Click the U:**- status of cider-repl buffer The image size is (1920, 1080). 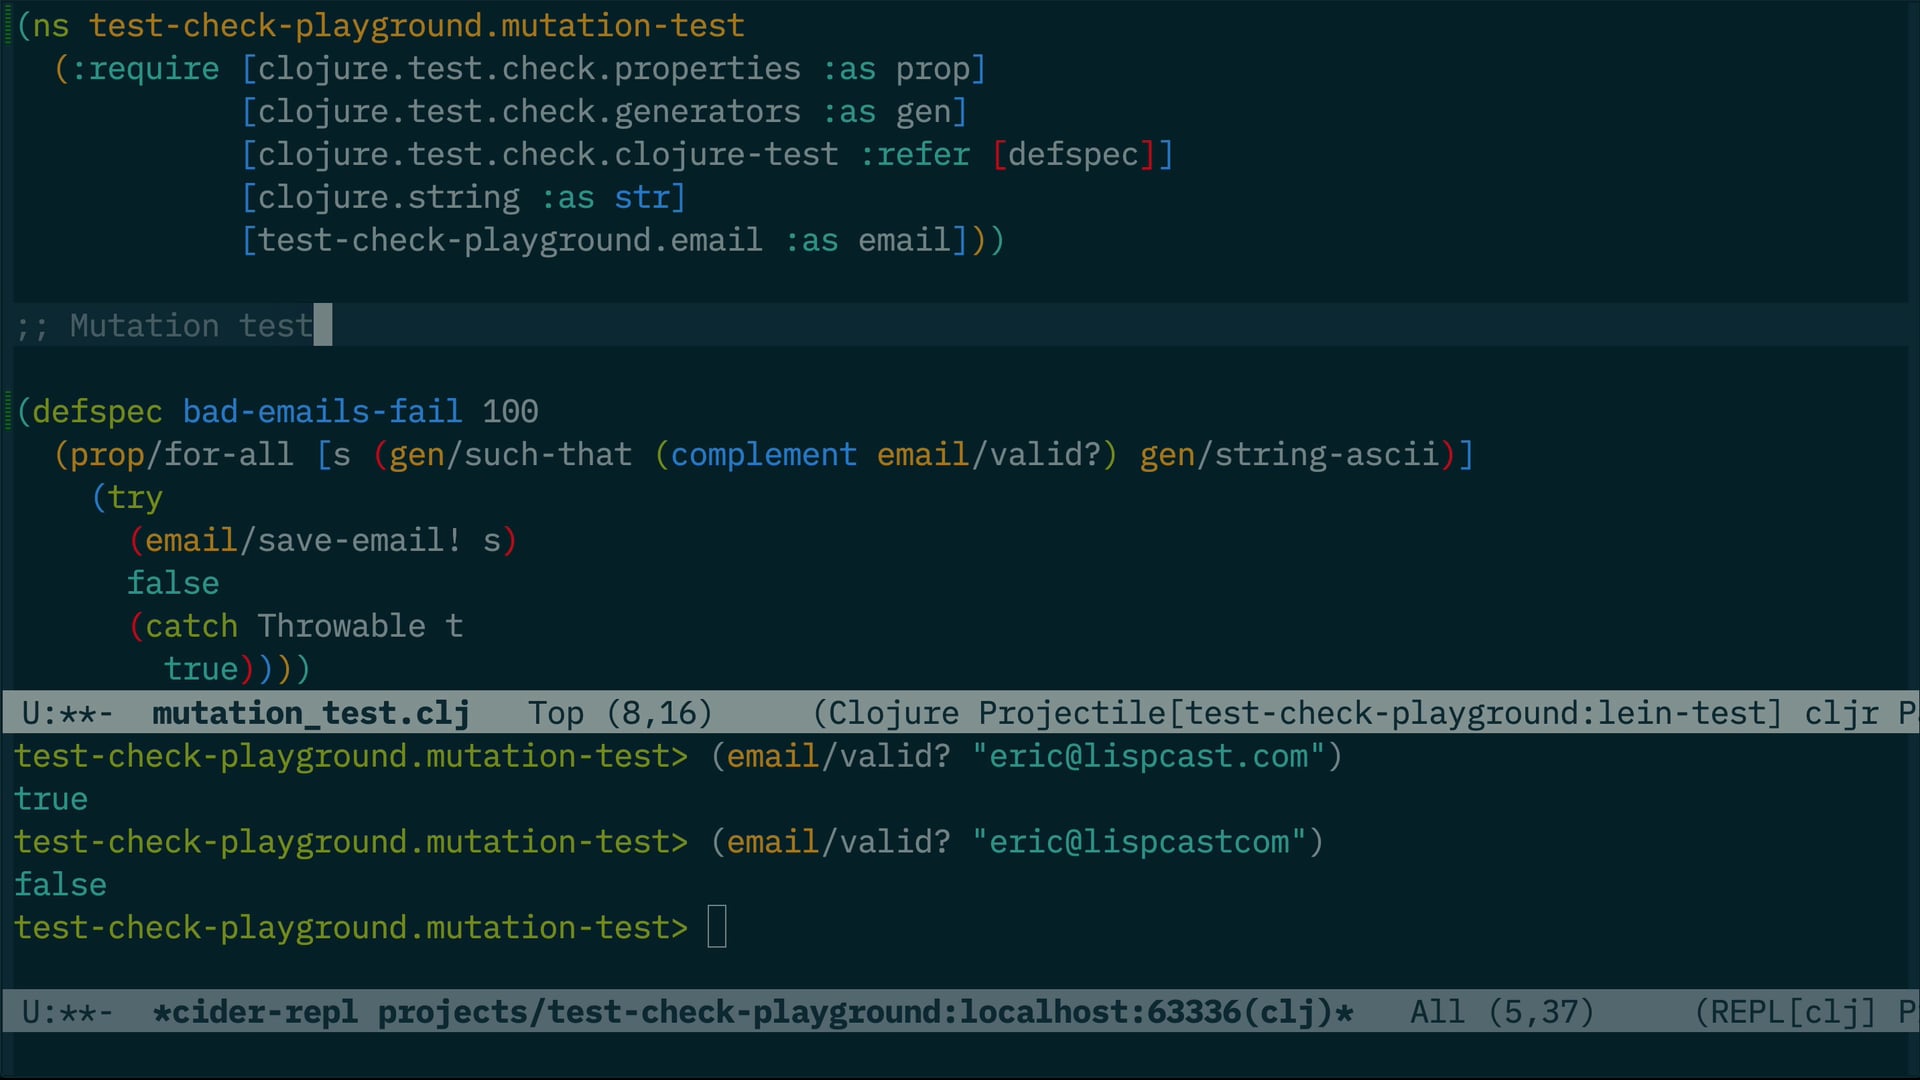pos(67,1012)
